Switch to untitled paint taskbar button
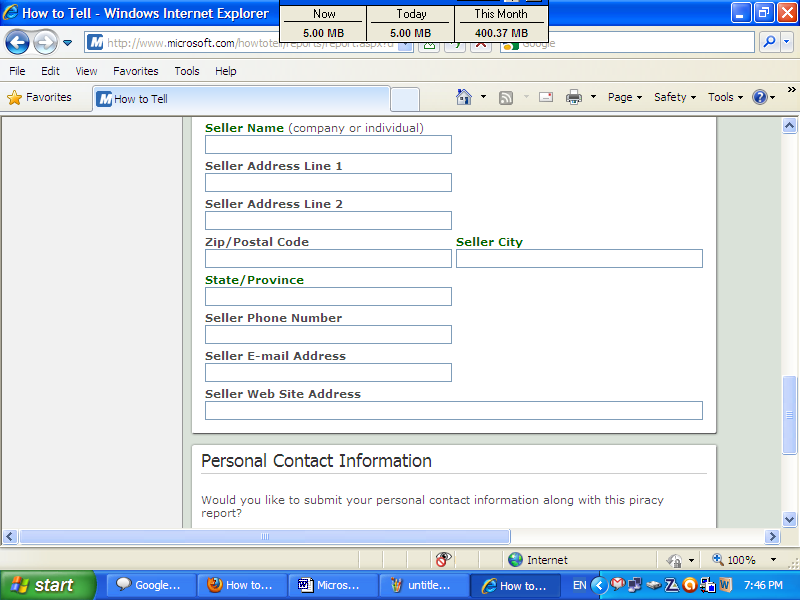Image resolution: width=800 pixels, height=600 pixels. (x=424, y=585)
